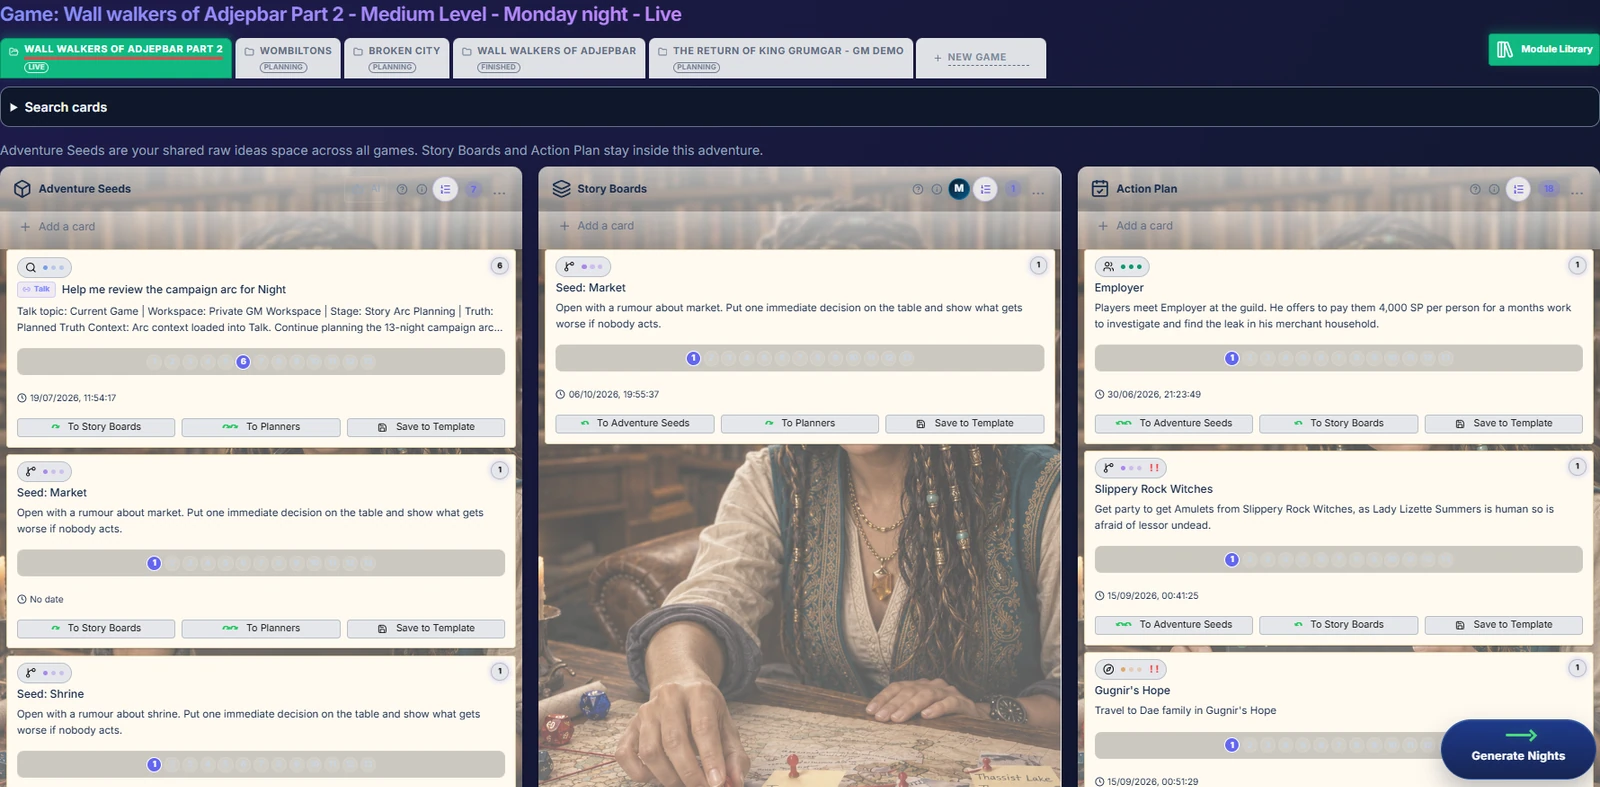
Task: Move Employer card To Adventure Seeds
Action: point(1174,423)
